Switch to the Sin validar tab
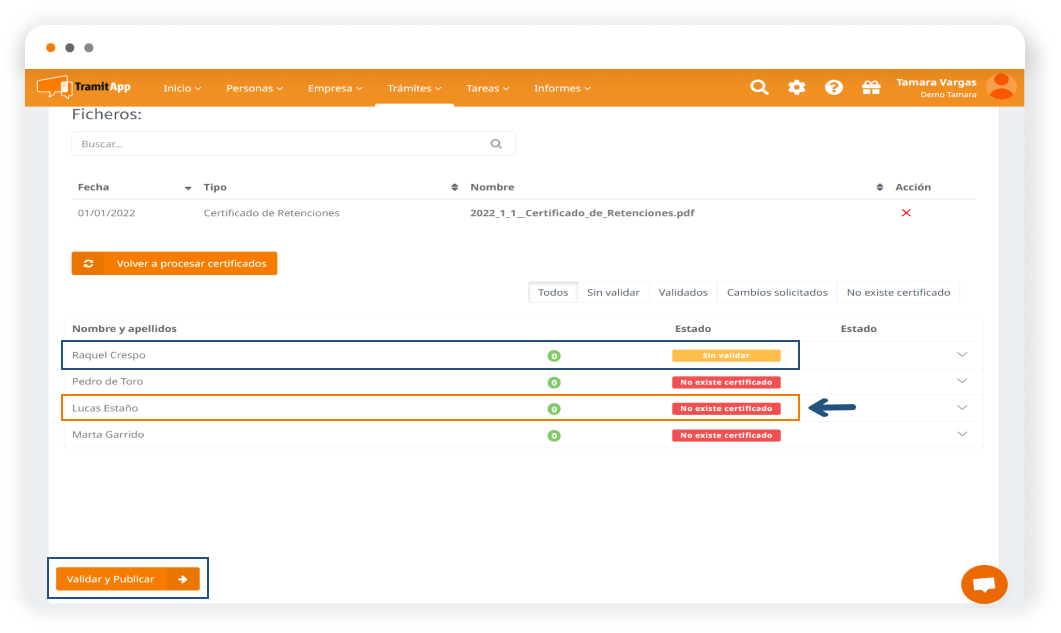Image resolution: width=1061 pixels, height=633 pixels. [x=613, y=292]
